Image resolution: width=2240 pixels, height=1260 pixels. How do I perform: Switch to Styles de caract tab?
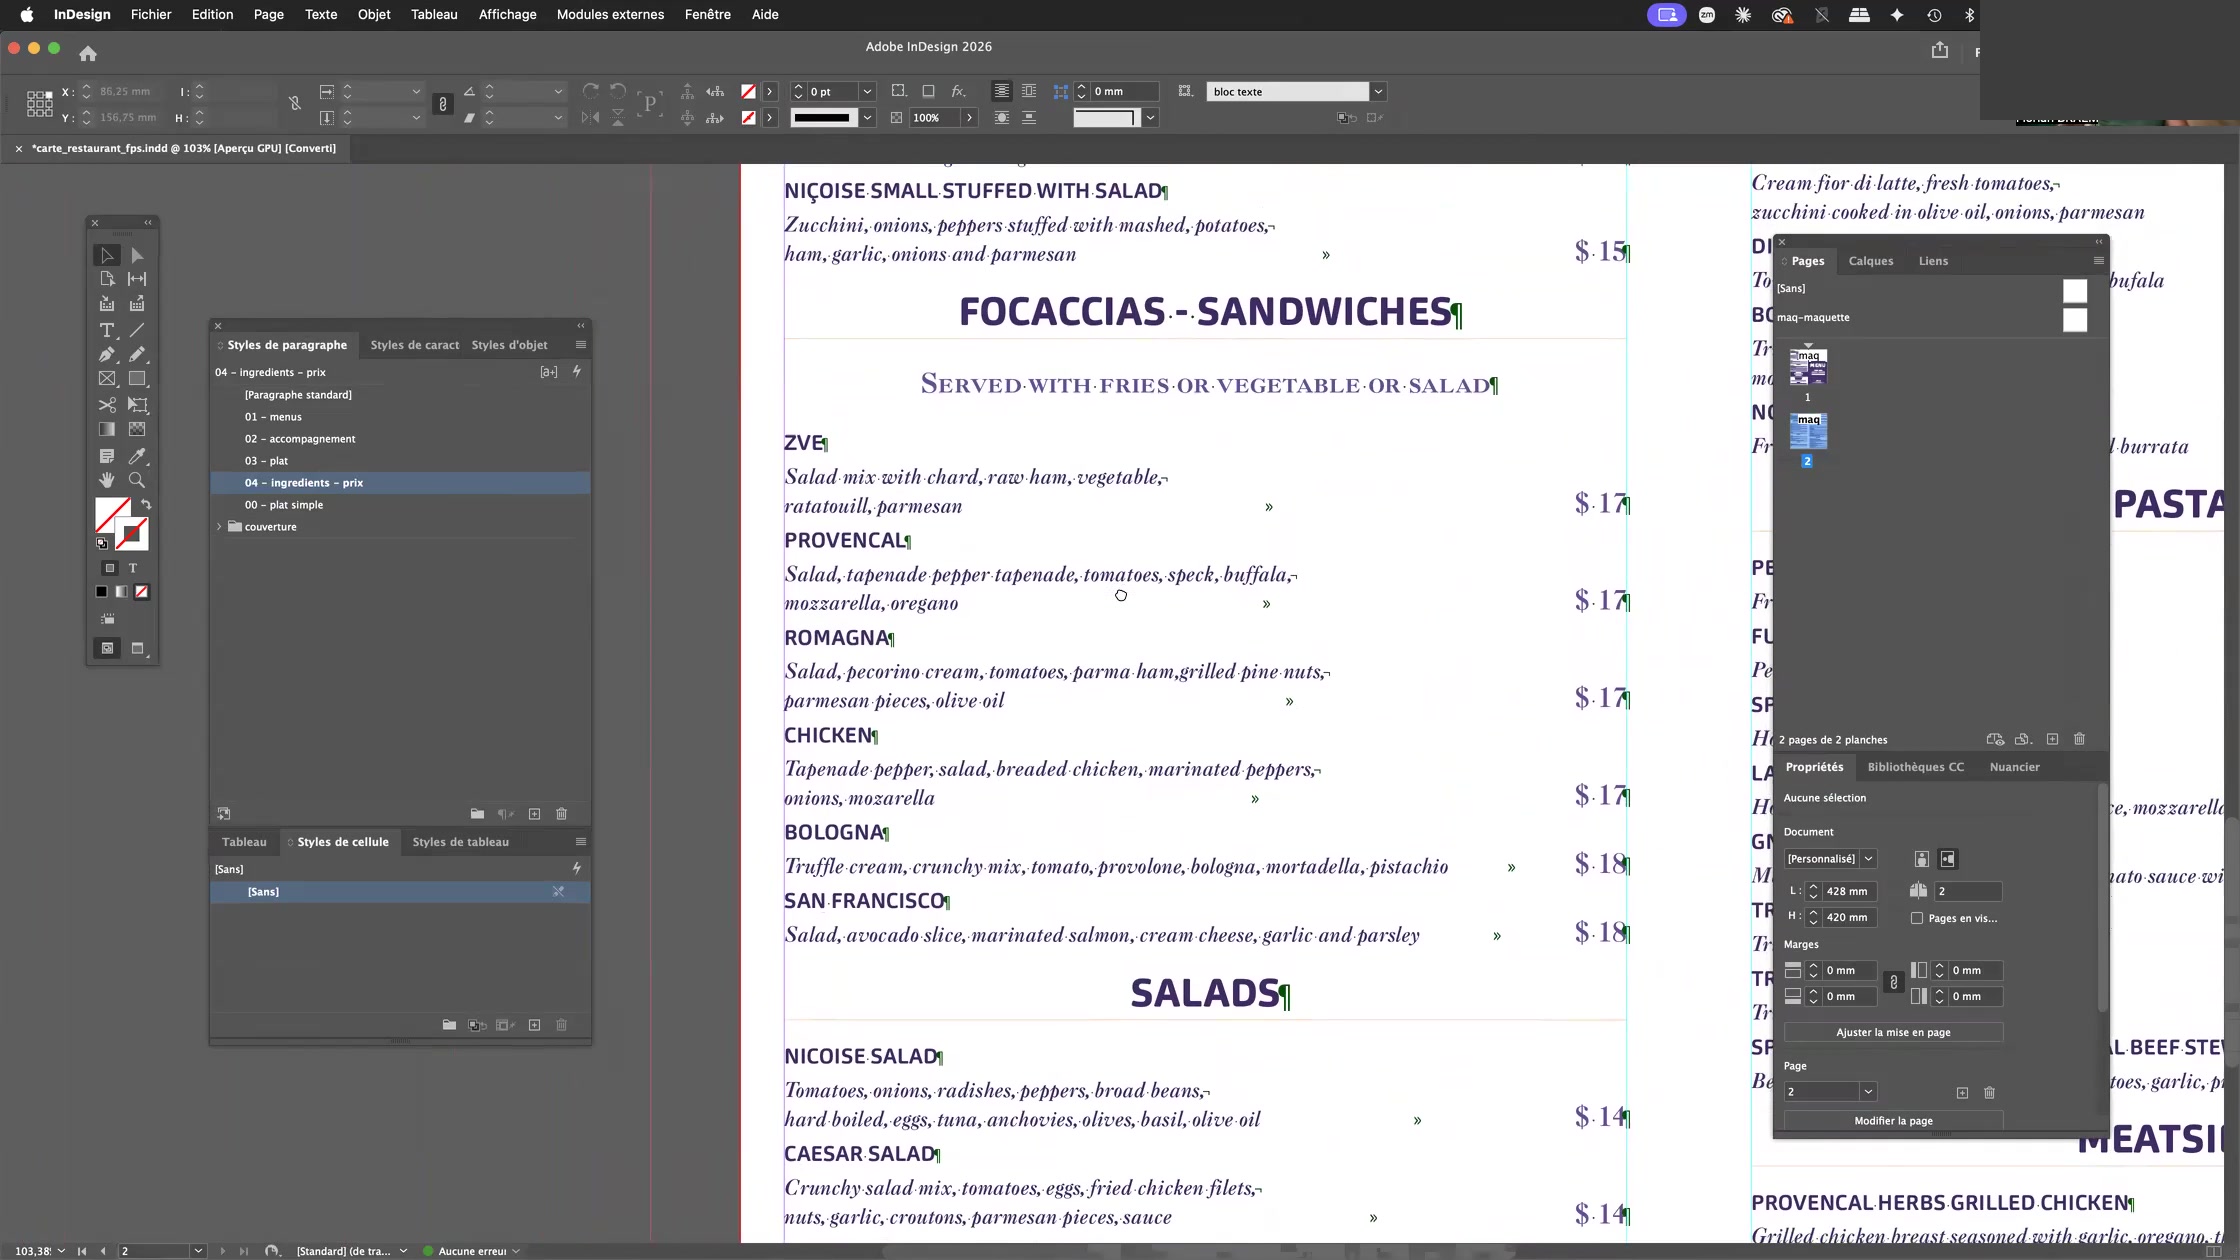(x=415, y=345)
